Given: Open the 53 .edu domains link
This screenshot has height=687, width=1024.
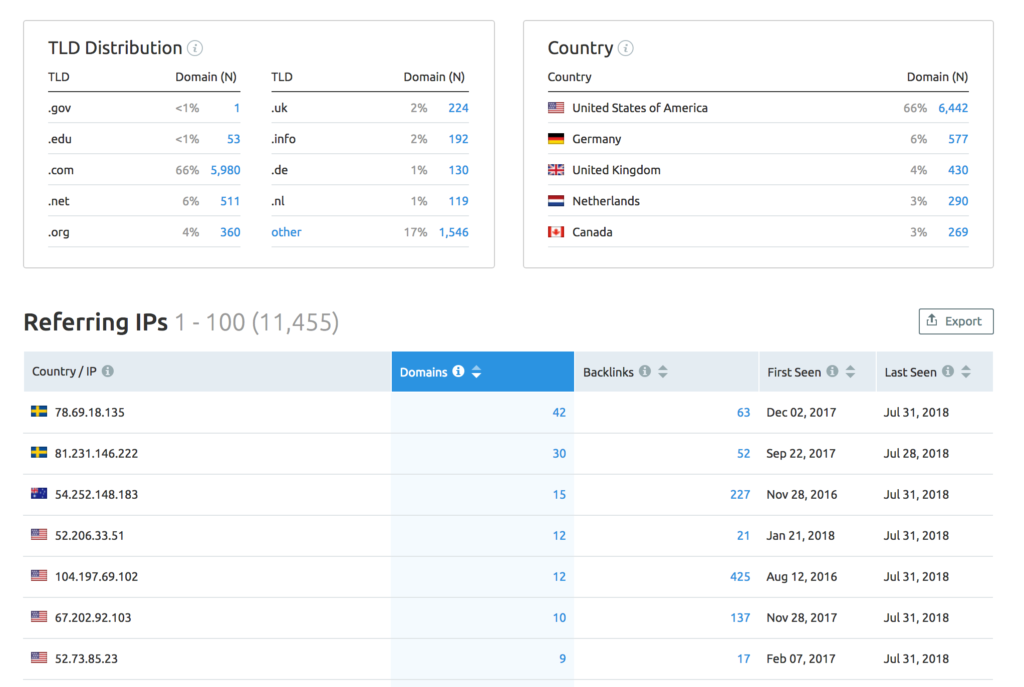Looking at the screenshot, I should [233, 139].
